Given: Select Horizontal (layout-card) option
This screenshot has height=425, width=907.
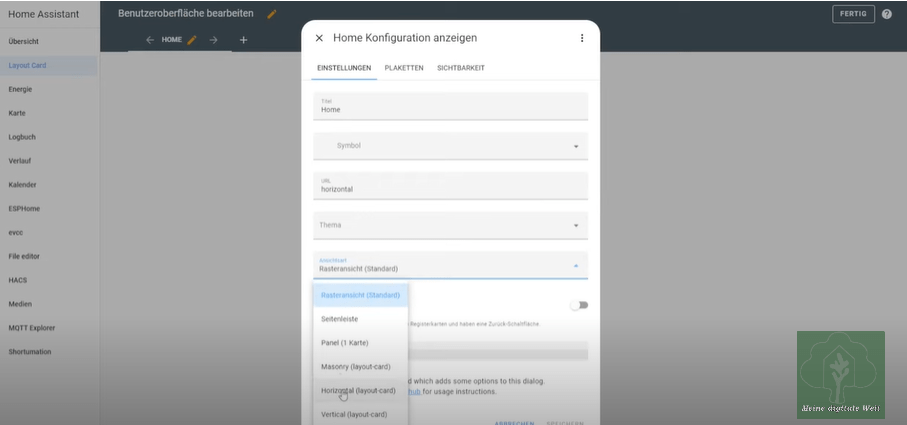Looking at the screenshot, I should pos(358,391).
